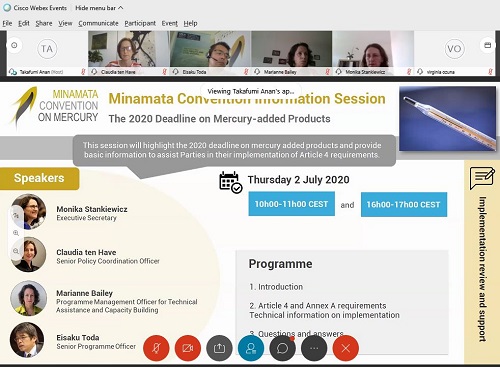
Task: Click the headset icon left of Claudia ten Have name
Action: click(94, 72)
